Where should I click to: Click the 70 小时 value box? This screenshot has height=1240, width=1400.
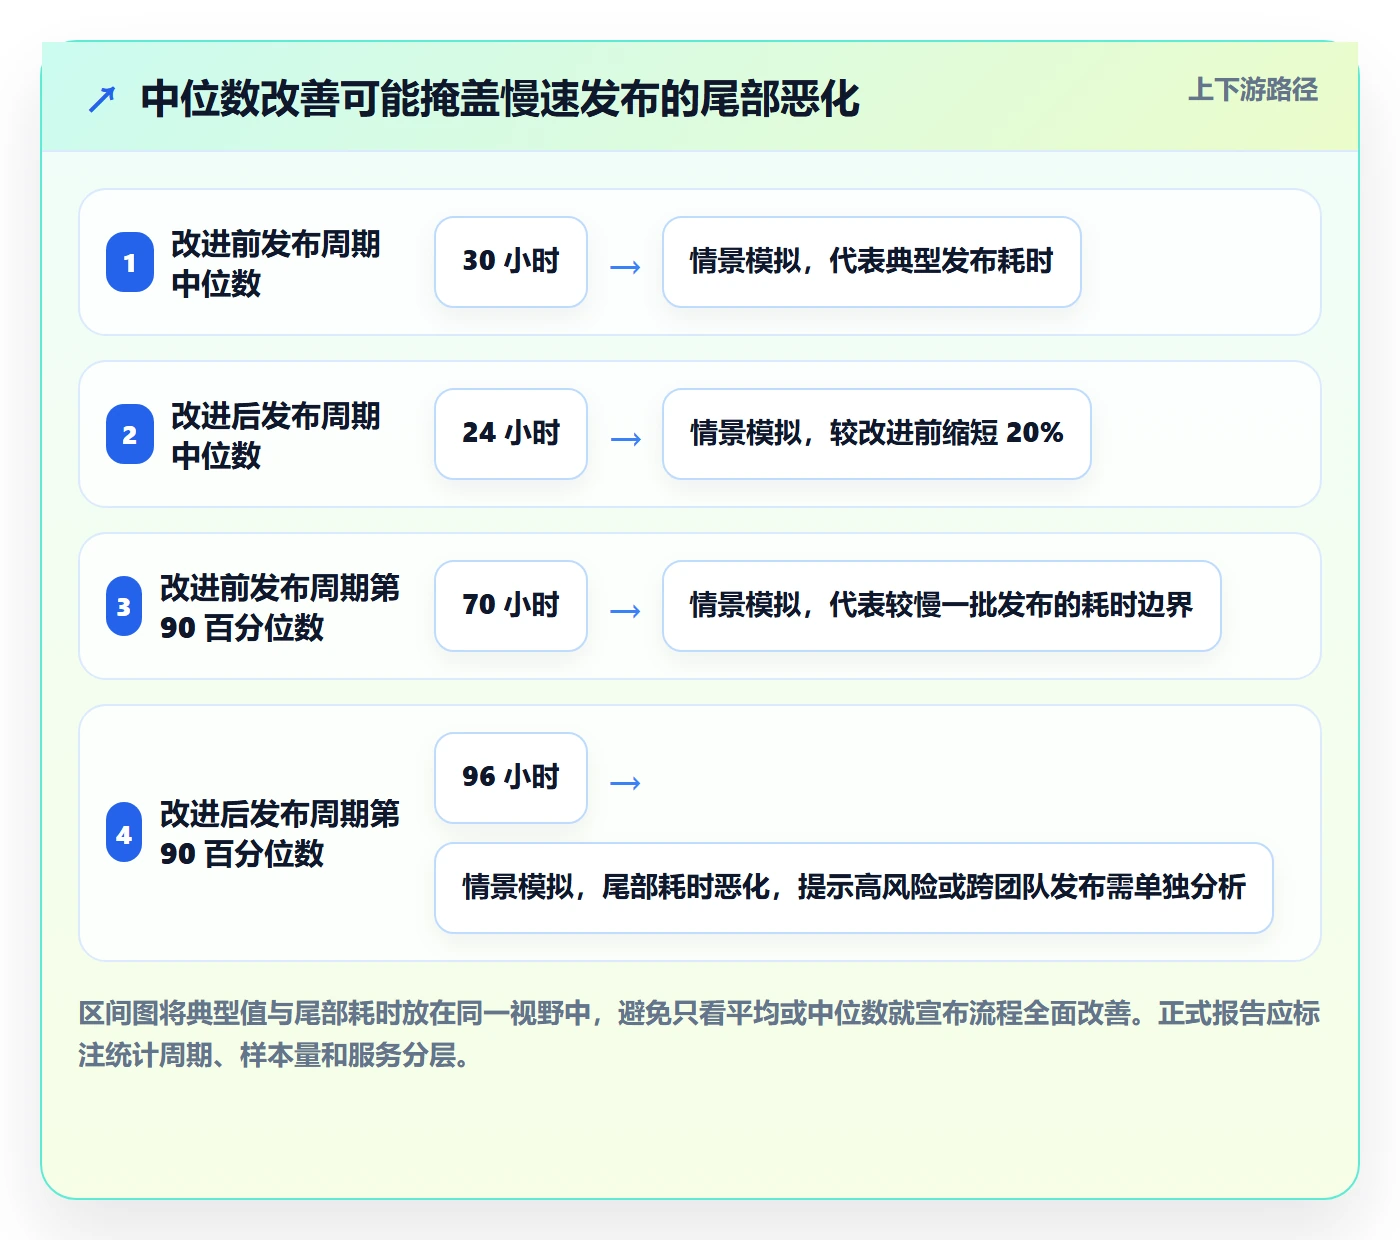point(511,606)
